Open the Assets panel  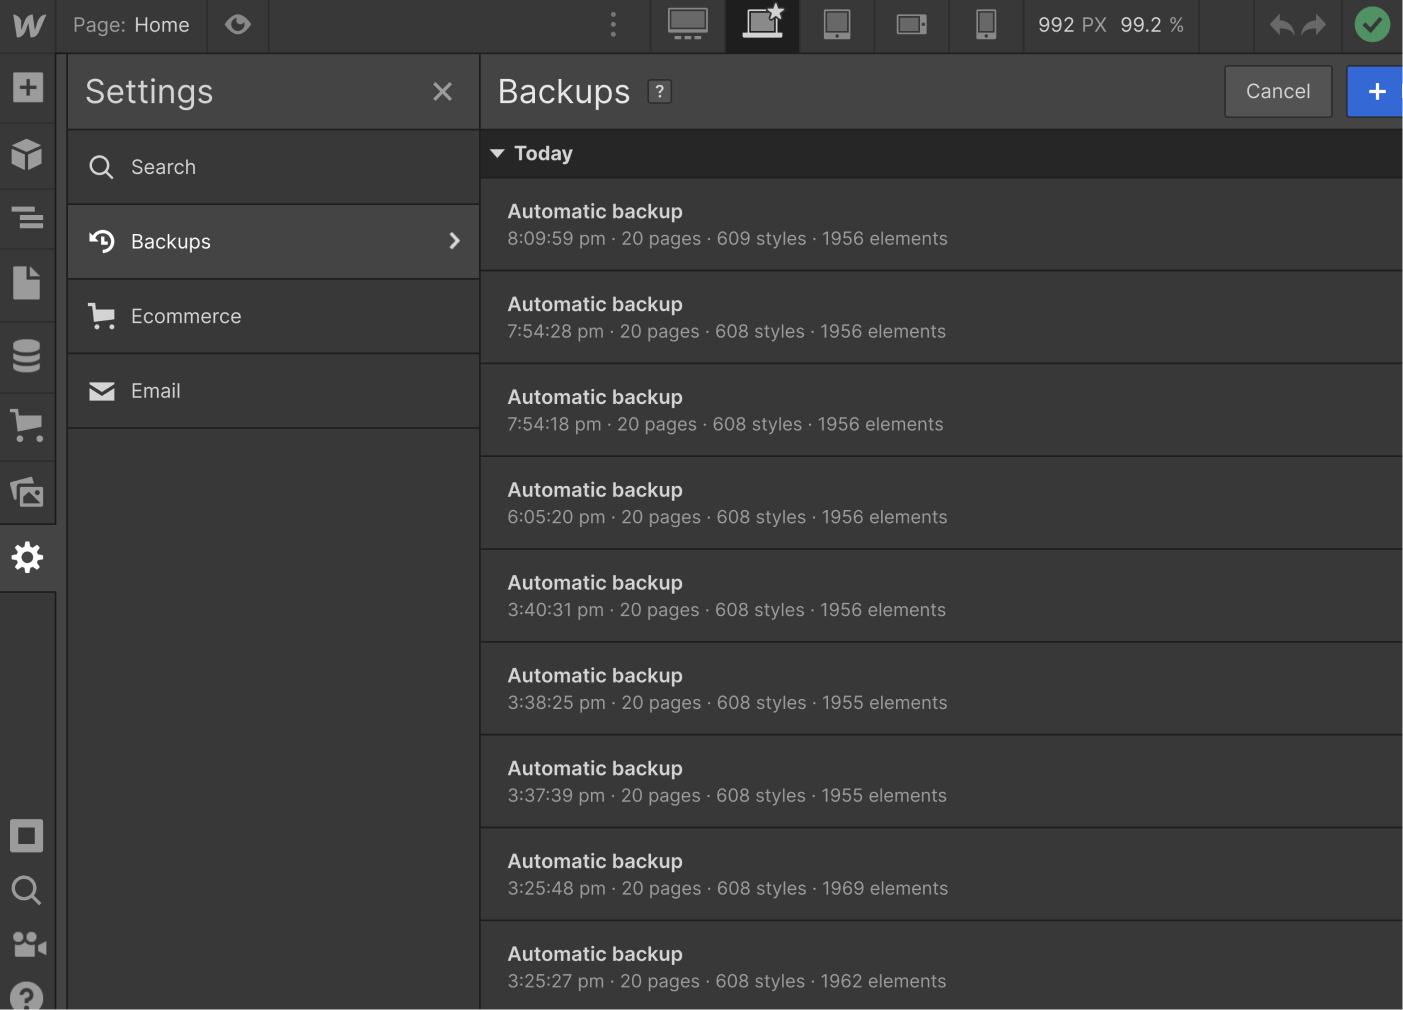[27, 492]
